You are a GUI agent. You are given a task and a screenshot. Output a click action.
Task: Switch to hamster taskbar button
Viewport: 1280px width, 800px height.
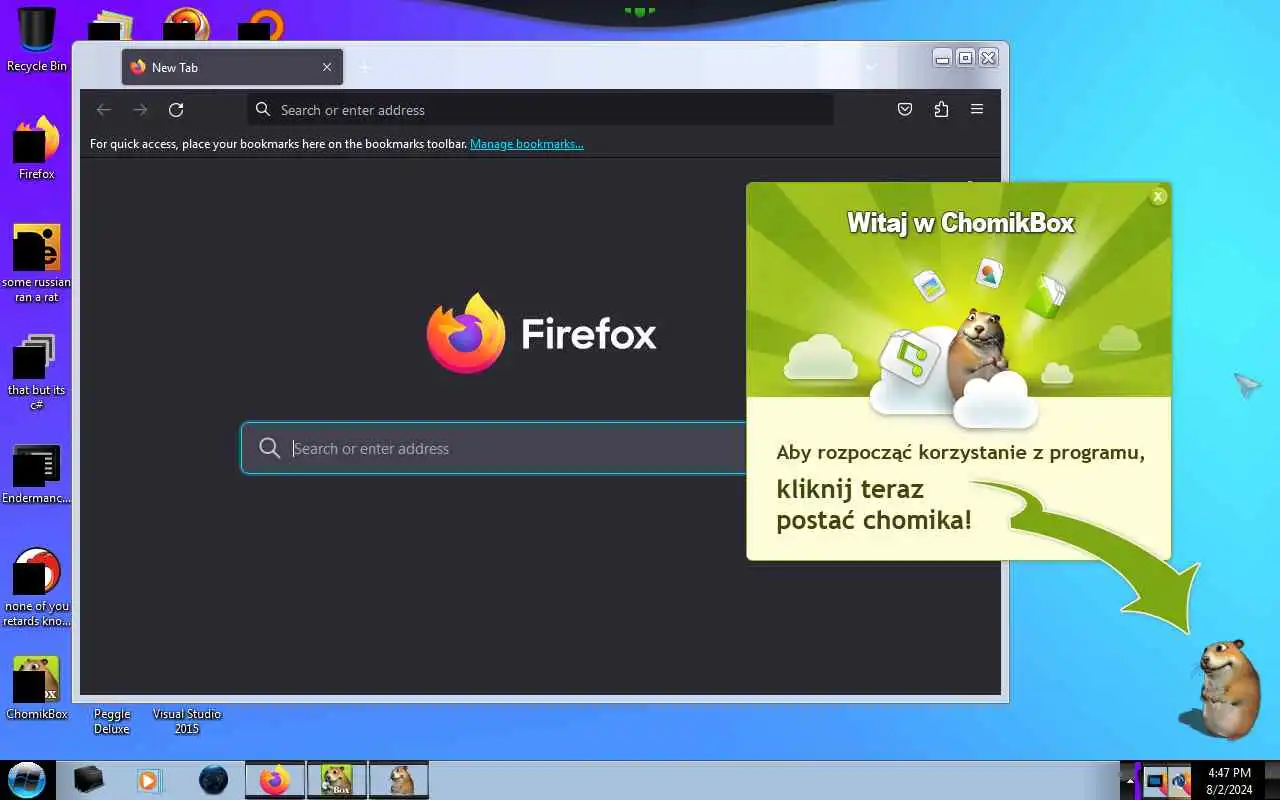399,780
